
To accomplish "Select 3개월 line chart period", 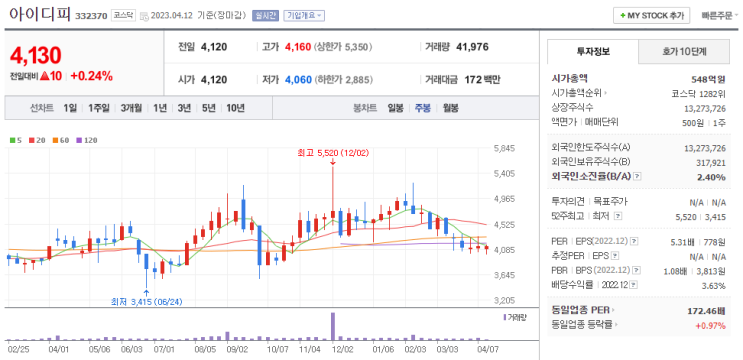I will (x=131, y=108).
